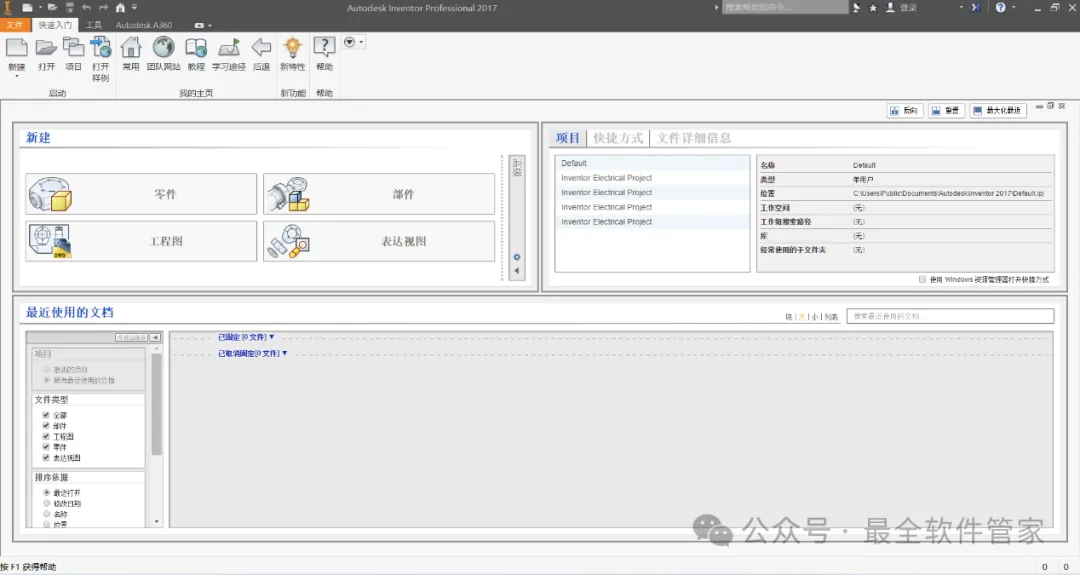This screenshot has height=575, width=1080.
Task: Click the Autodesk Exchange X icon
Action: 976,8
